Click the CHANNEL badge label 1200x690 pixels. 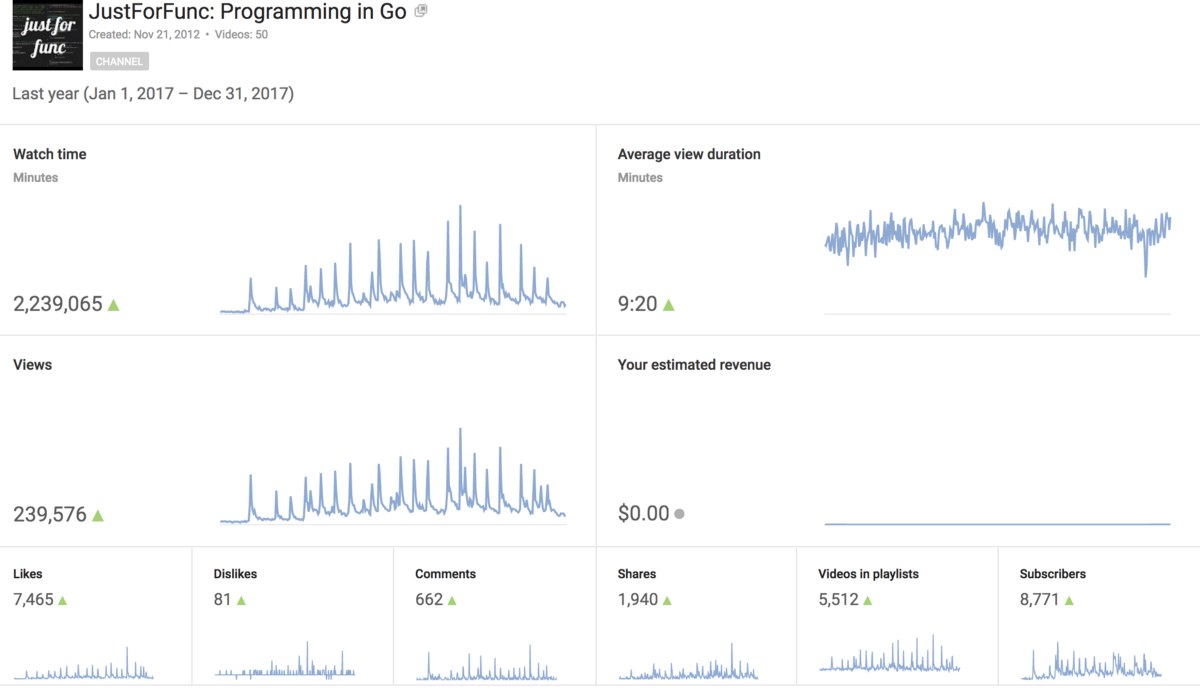click(x=119, y=61)
